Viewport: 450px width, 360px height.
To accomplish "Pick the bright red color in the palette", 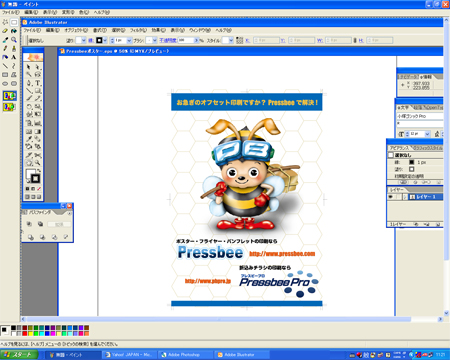I will tap(24, 333).
